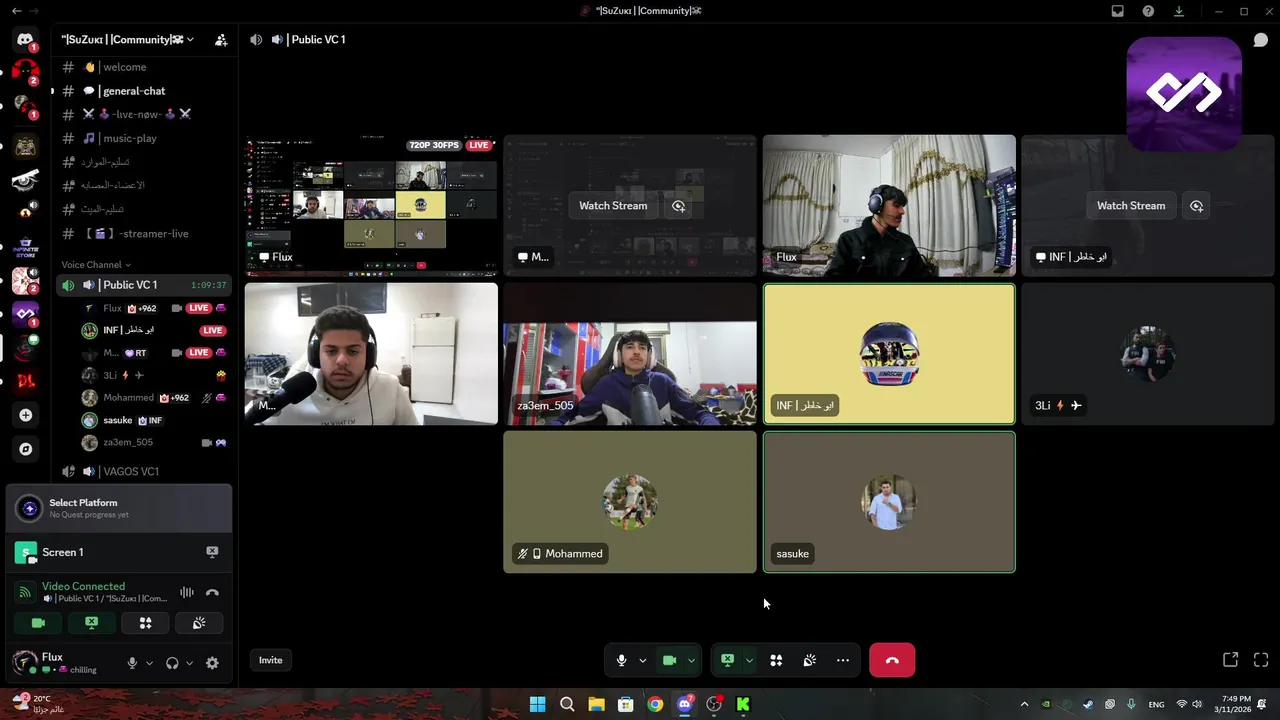Open user settings gear icon
The width and height of the screenshot is (1280, 720).
212,663
